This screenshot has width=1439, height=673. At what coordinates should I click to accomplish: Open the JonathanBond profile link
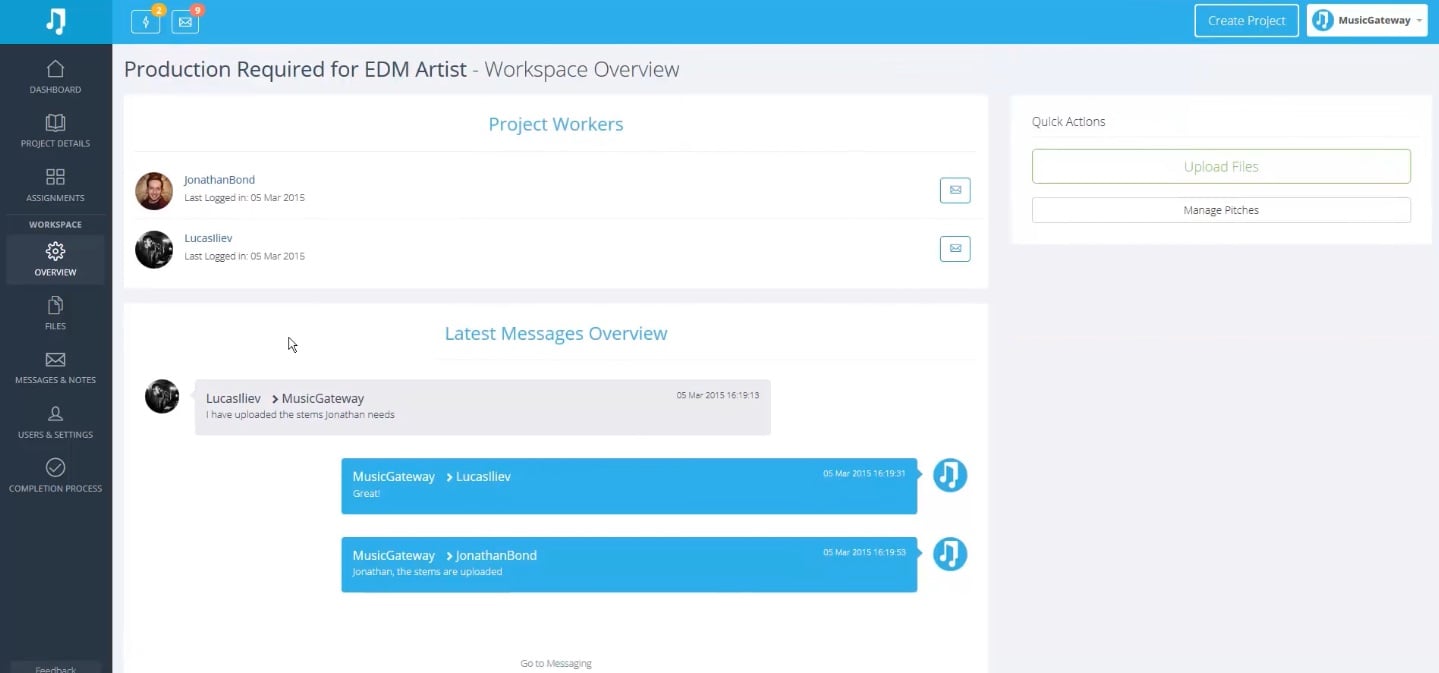tap(219, 180)
